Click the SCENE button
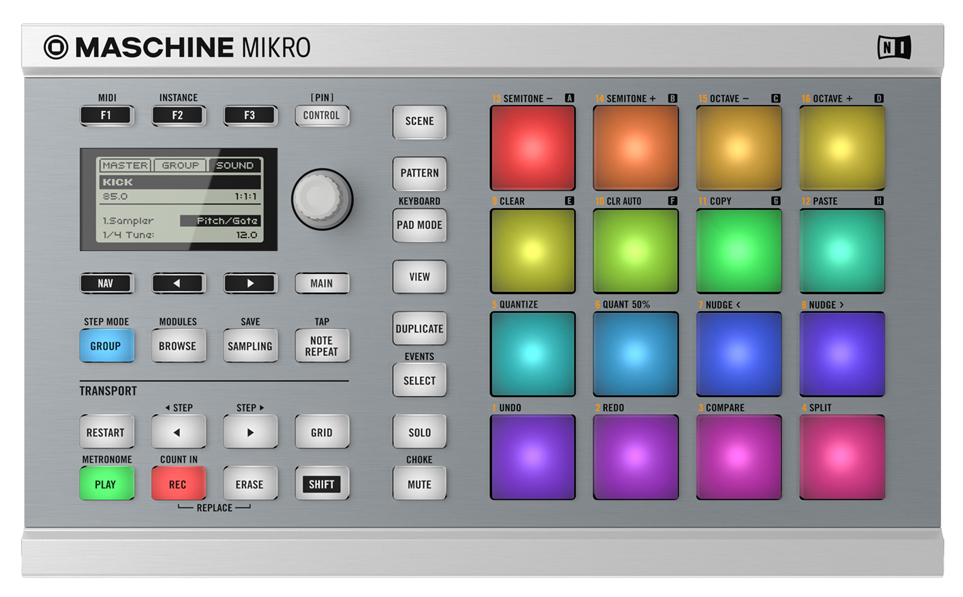963x597 pixels. [x=419, y=121]
